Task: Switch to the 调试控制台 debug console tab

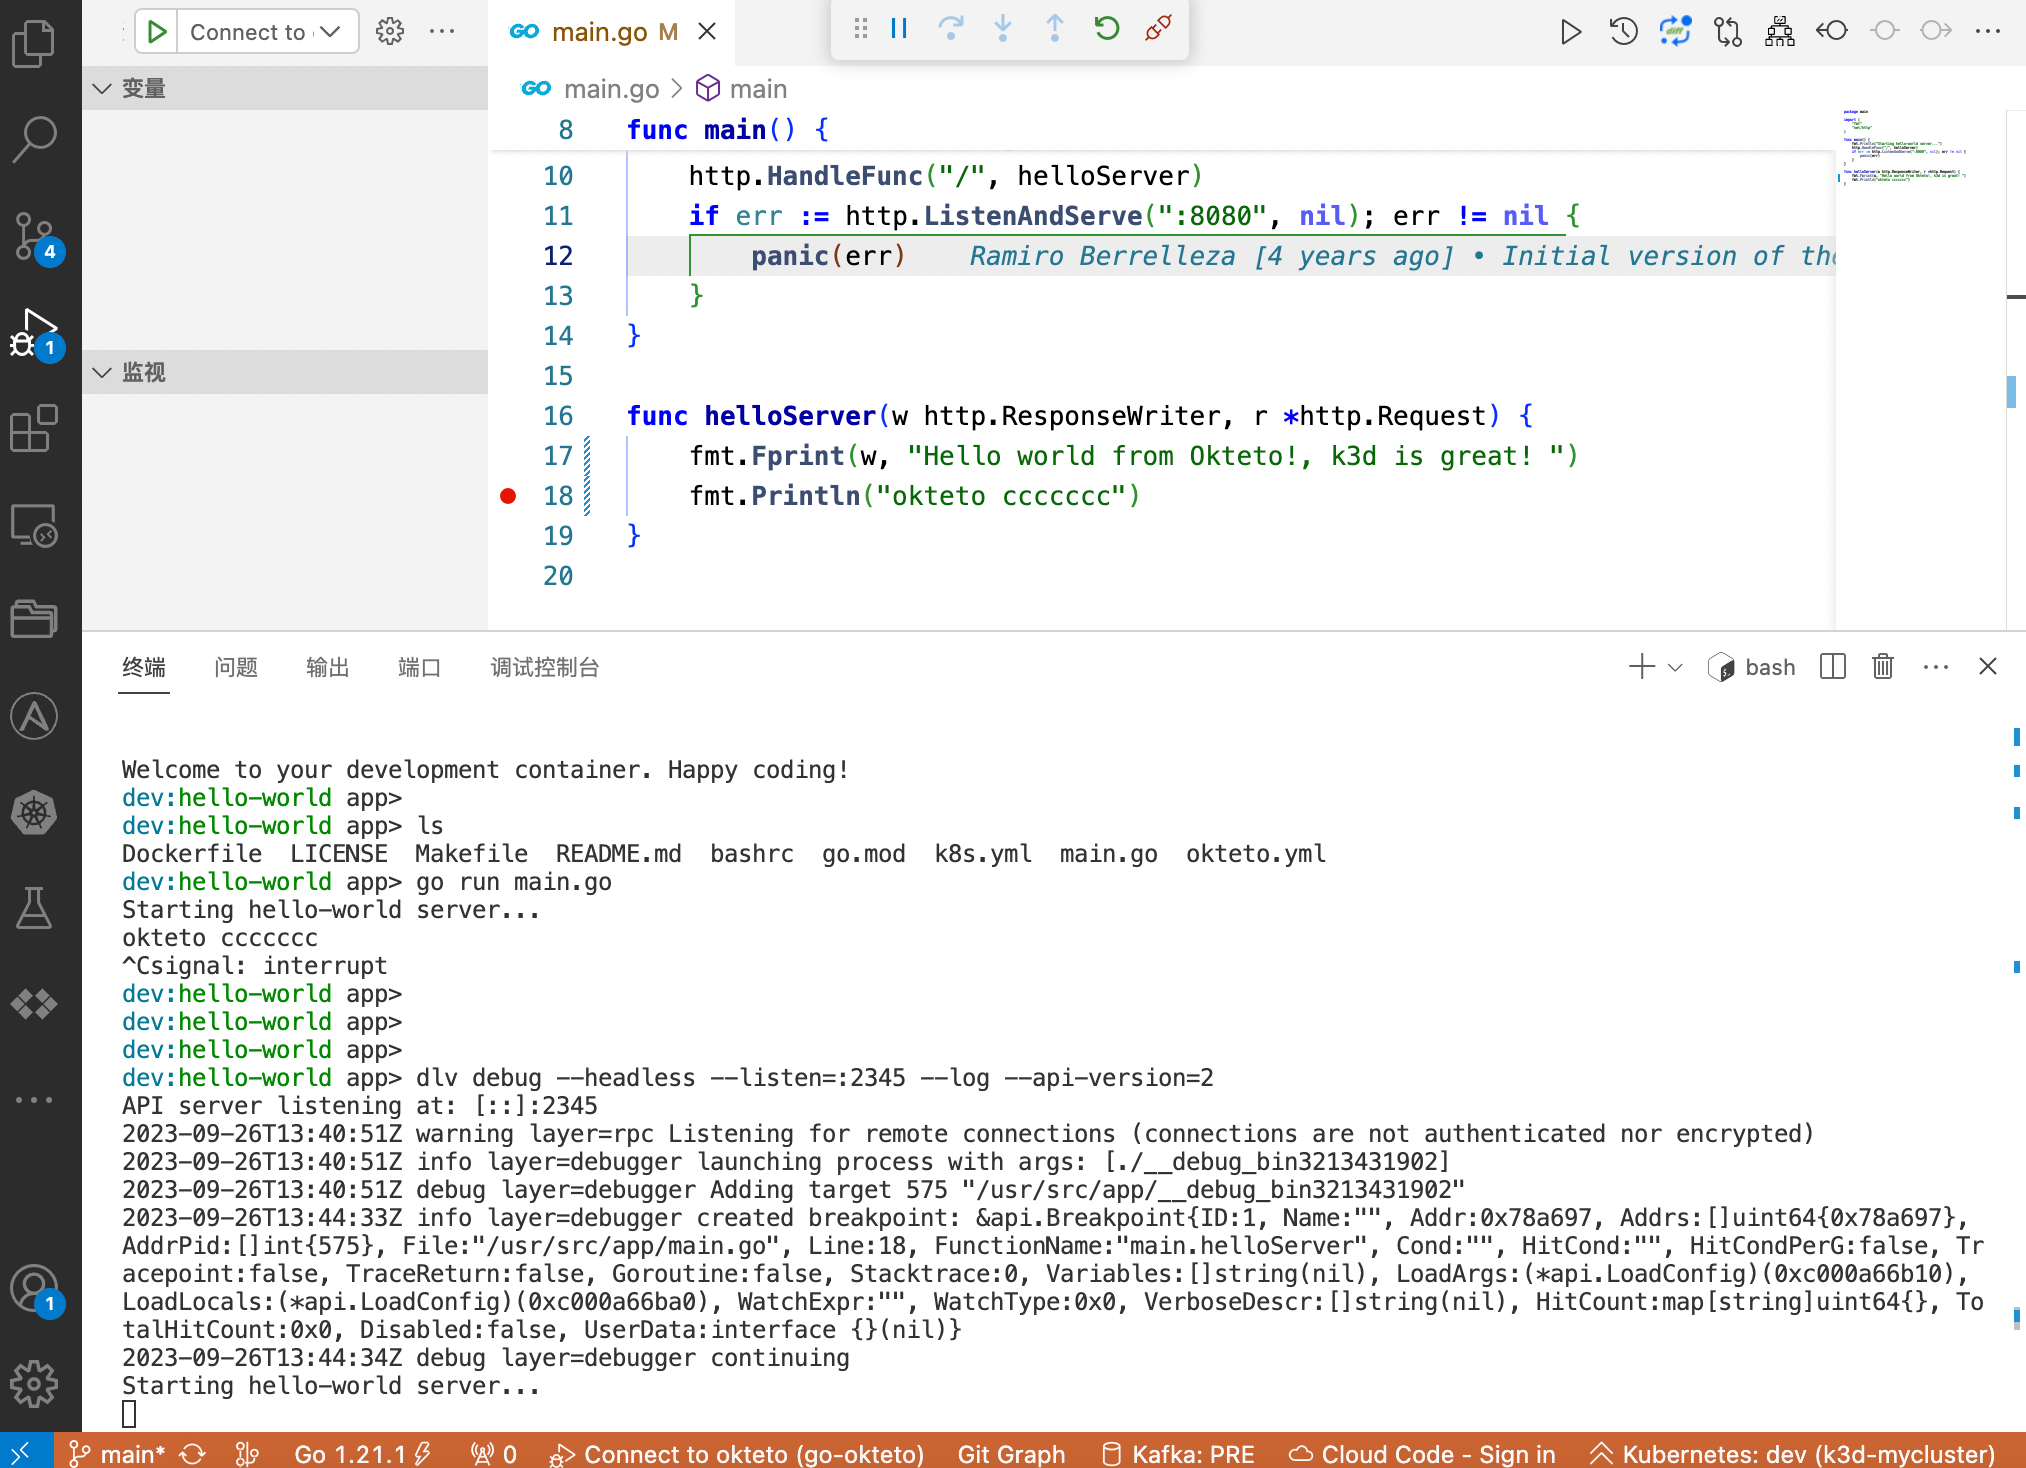Action: [x=544, y=668]
